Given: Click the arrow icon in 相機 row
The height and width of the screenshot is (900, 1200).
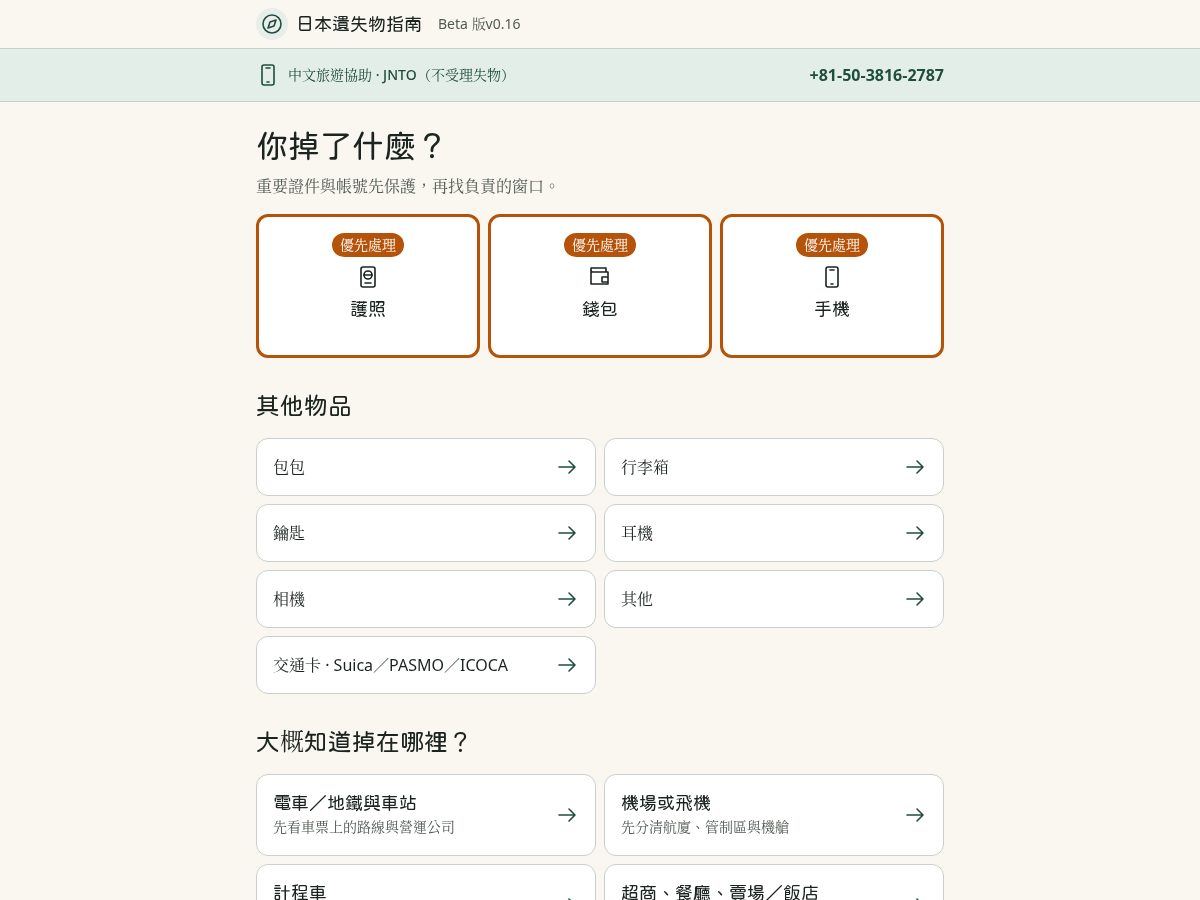Looking at the screenshot, I should pos(567,599).
